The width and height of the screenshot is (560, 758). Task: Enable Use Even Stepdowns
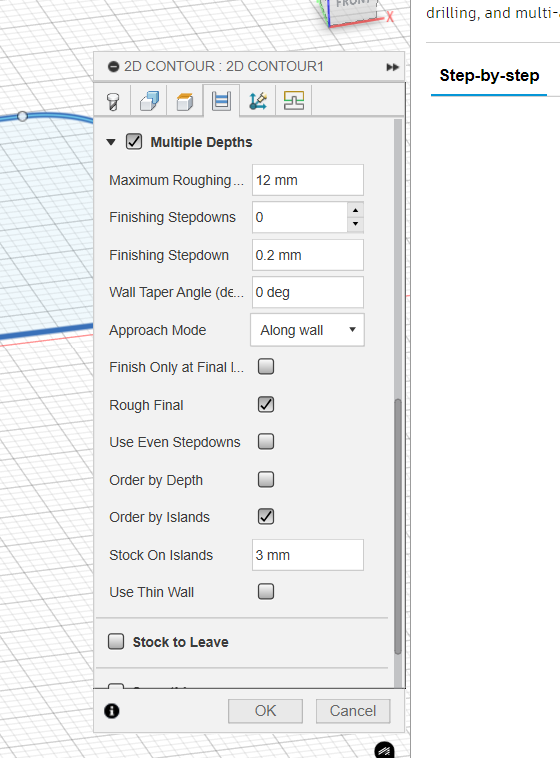pyautogui.click(x=266, y=441)
